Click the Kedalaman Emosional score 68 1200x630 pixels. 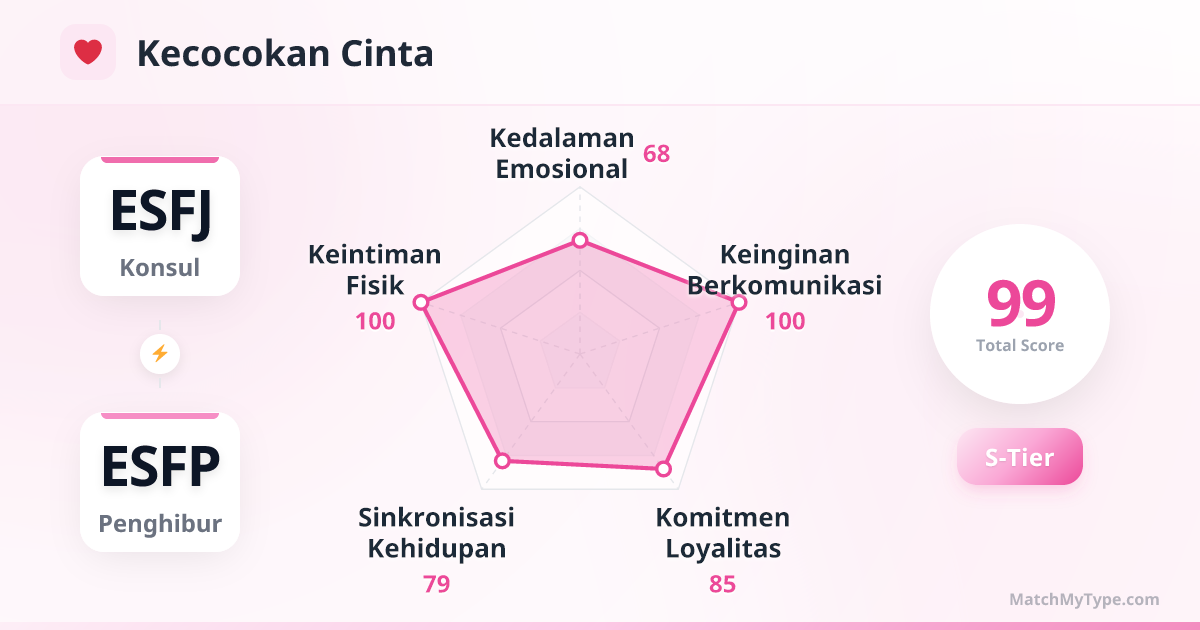tap(656, 154)
